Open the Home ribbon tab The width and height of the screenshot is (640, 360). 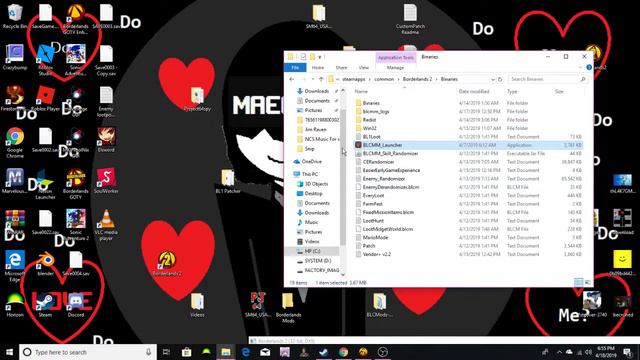318,67
